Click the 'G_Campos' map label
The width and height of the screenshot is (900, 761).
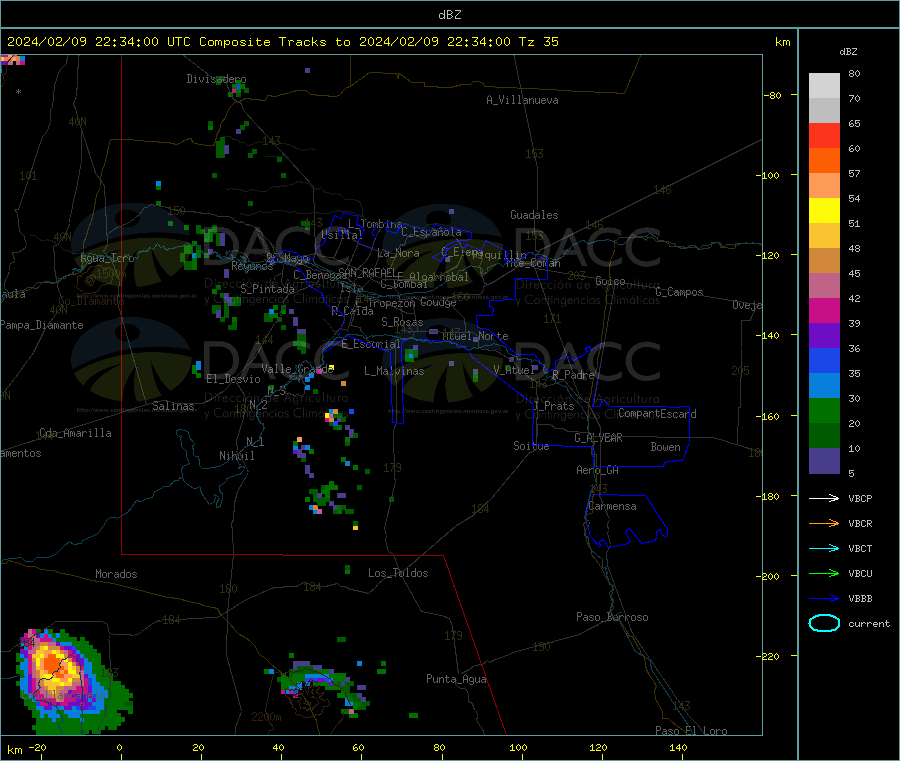tap(679, 292)
